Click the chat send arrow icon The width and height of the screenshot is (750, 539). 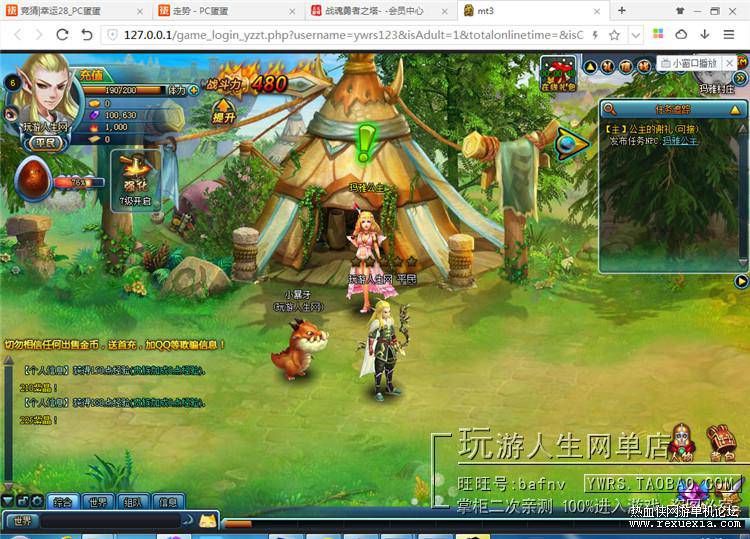pos(188,520)
